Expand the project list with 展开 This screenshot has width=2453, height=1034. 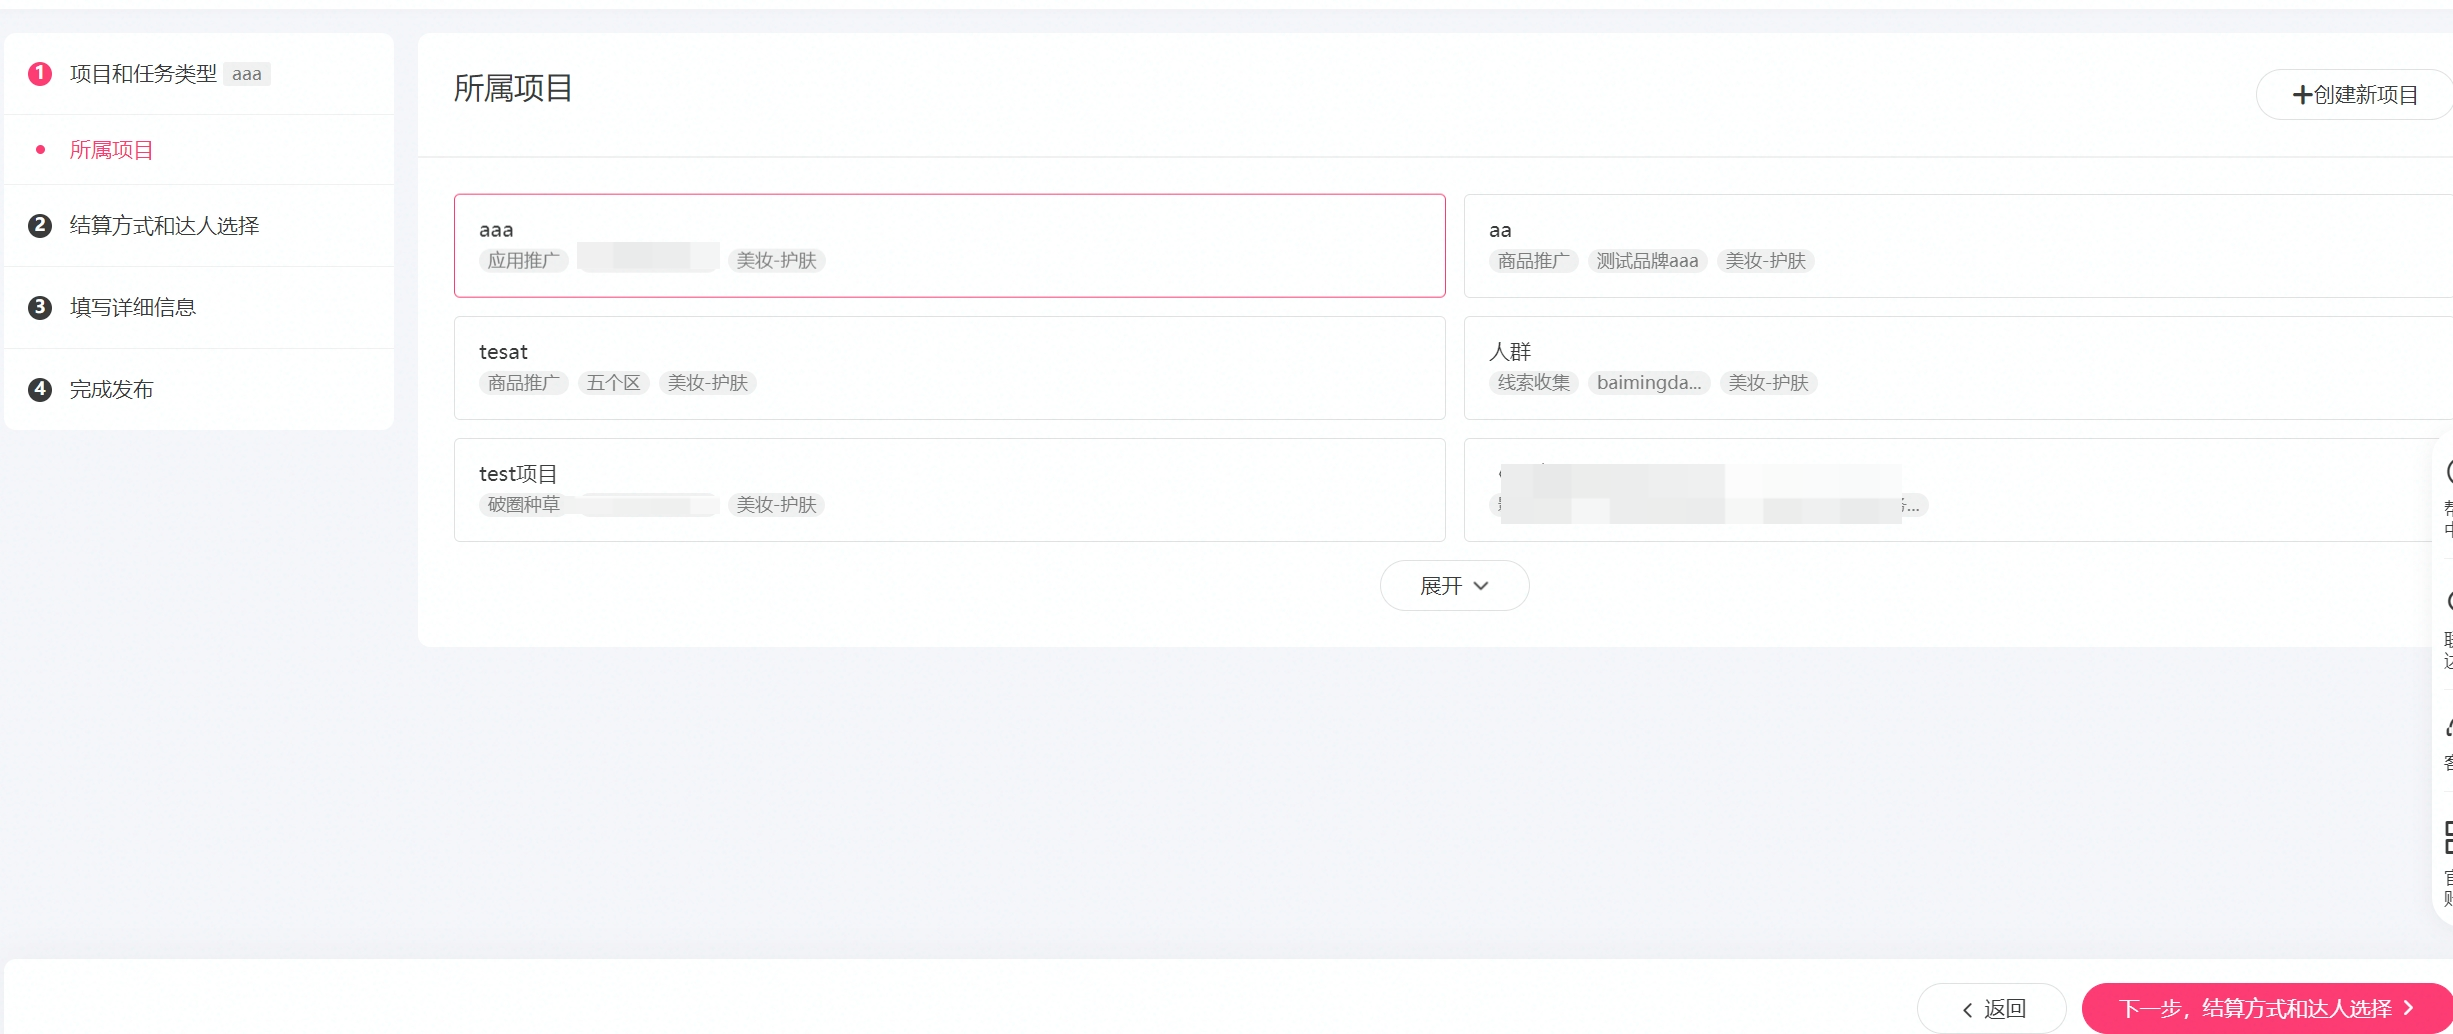tap(1454, 586)
